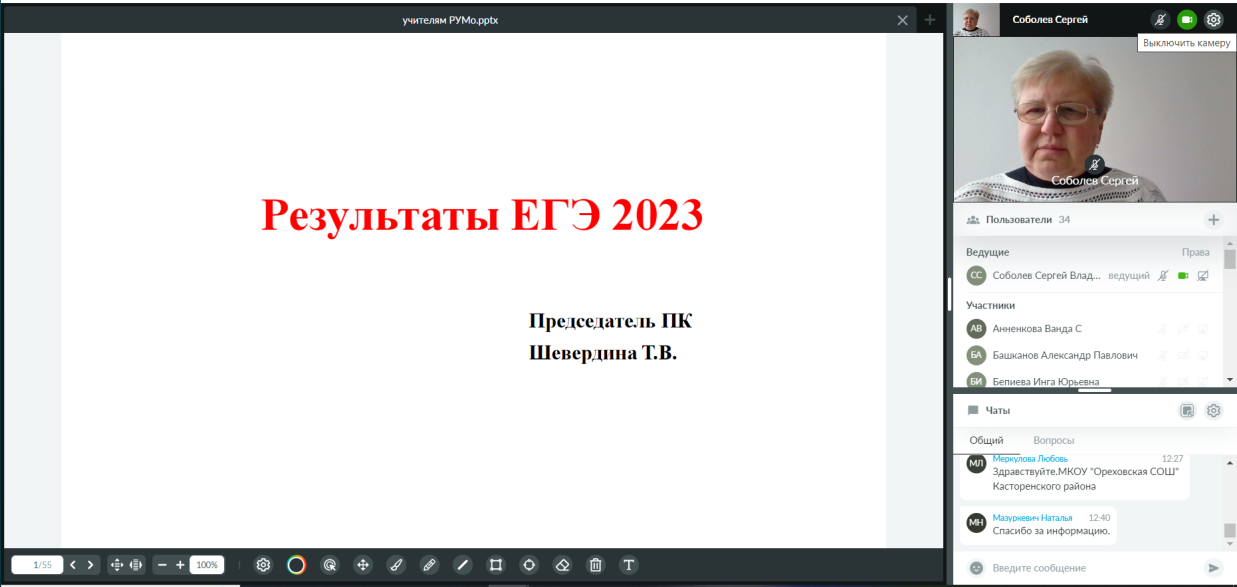Select the brush drawing tool

396,565
